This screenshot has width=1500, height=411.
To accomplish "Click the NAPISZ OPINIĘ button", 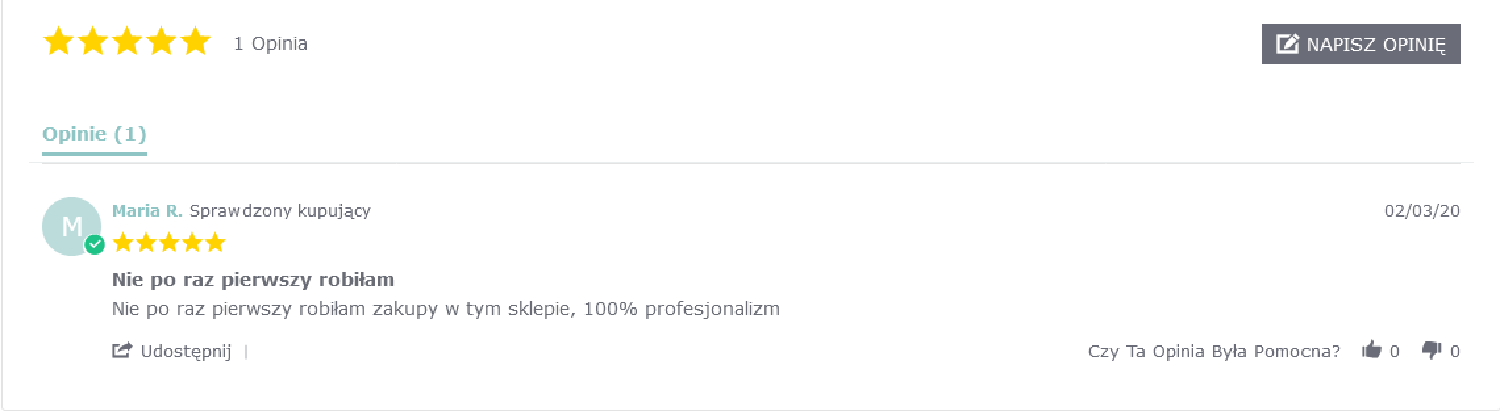I will [x=1361, y=44].
